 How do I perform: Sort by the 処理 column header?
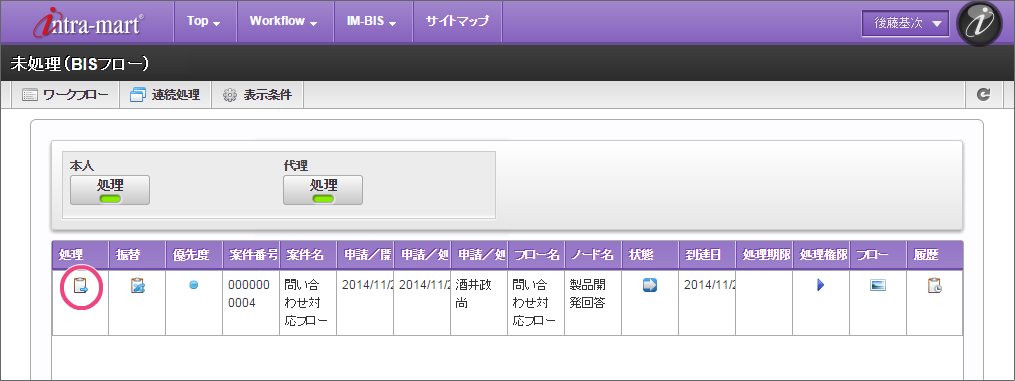80,255
